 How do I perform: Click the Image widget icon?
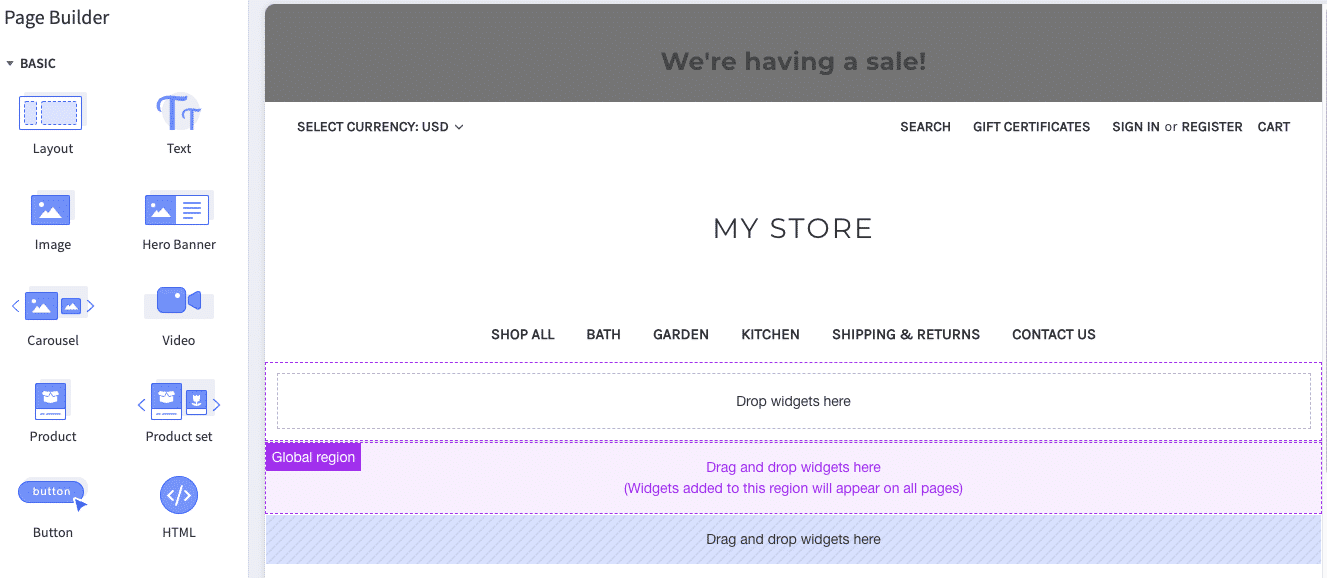coord(51,208)
